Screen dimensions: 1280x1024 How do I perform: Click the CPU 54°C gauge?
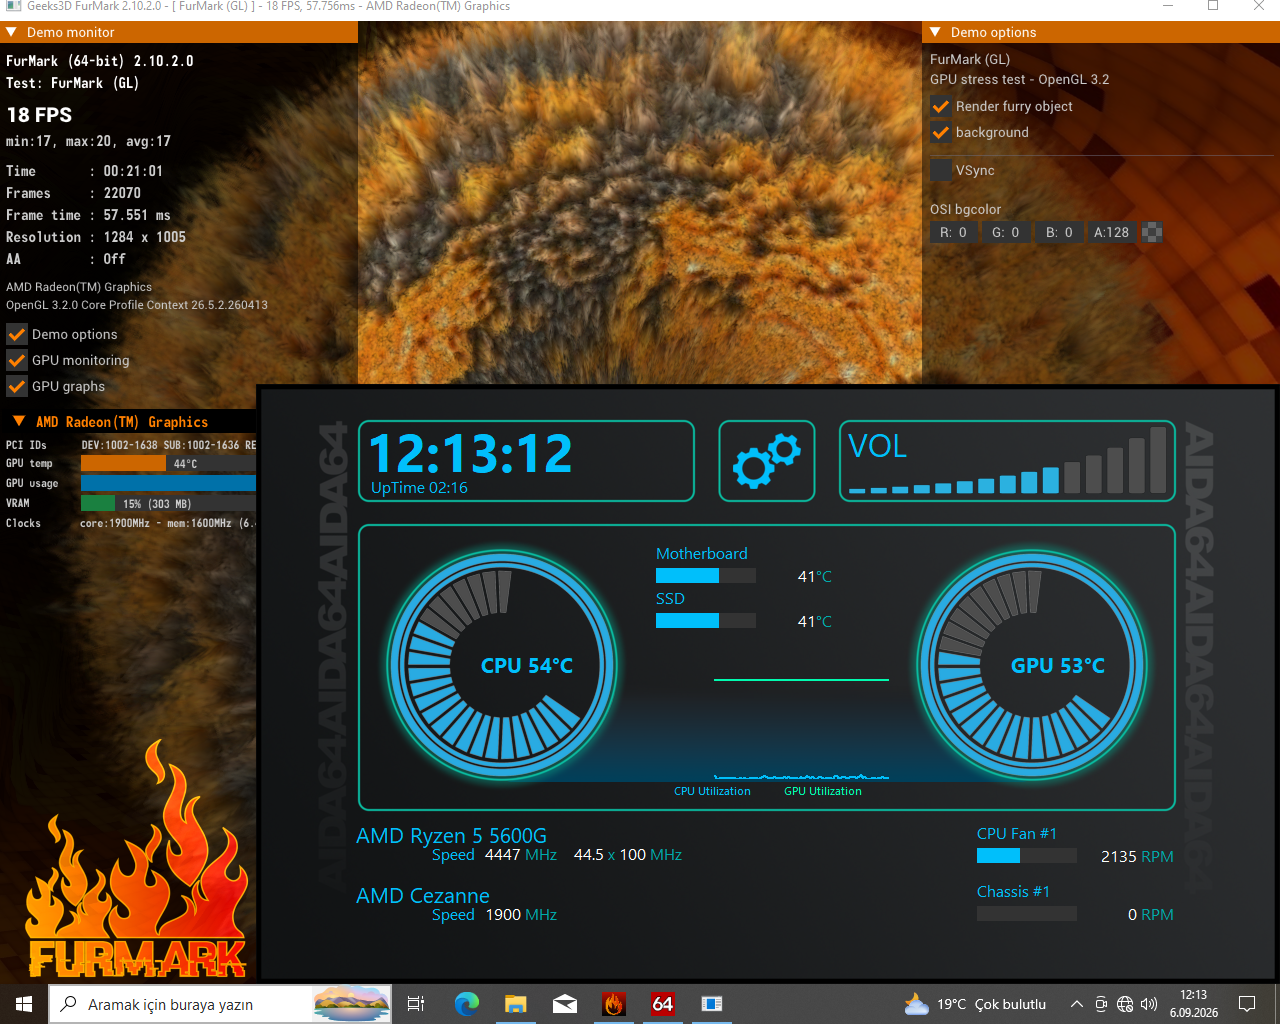pos(502,666)
